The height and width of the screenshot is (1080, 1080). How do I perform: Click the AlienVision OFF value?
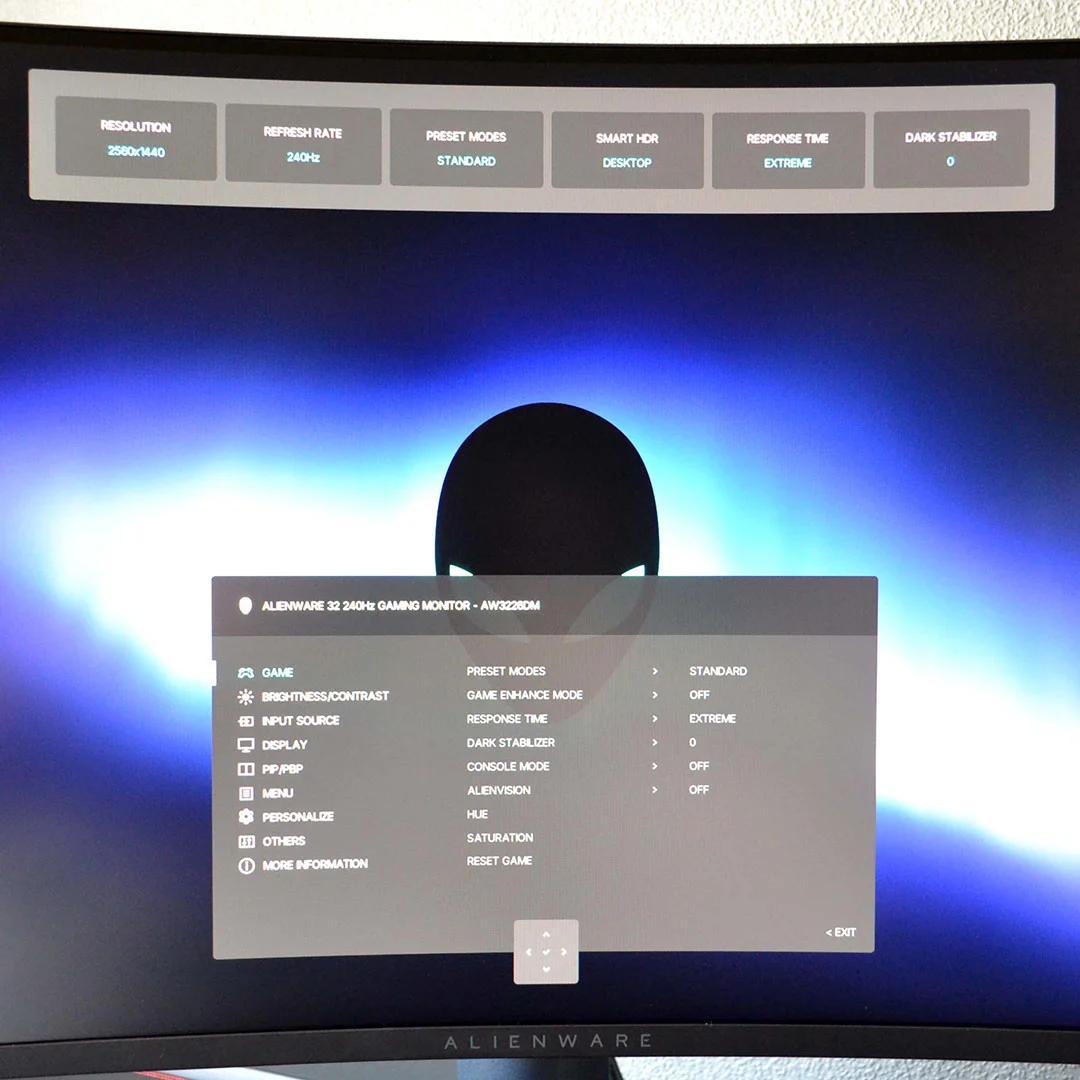[x=699, y=790]
